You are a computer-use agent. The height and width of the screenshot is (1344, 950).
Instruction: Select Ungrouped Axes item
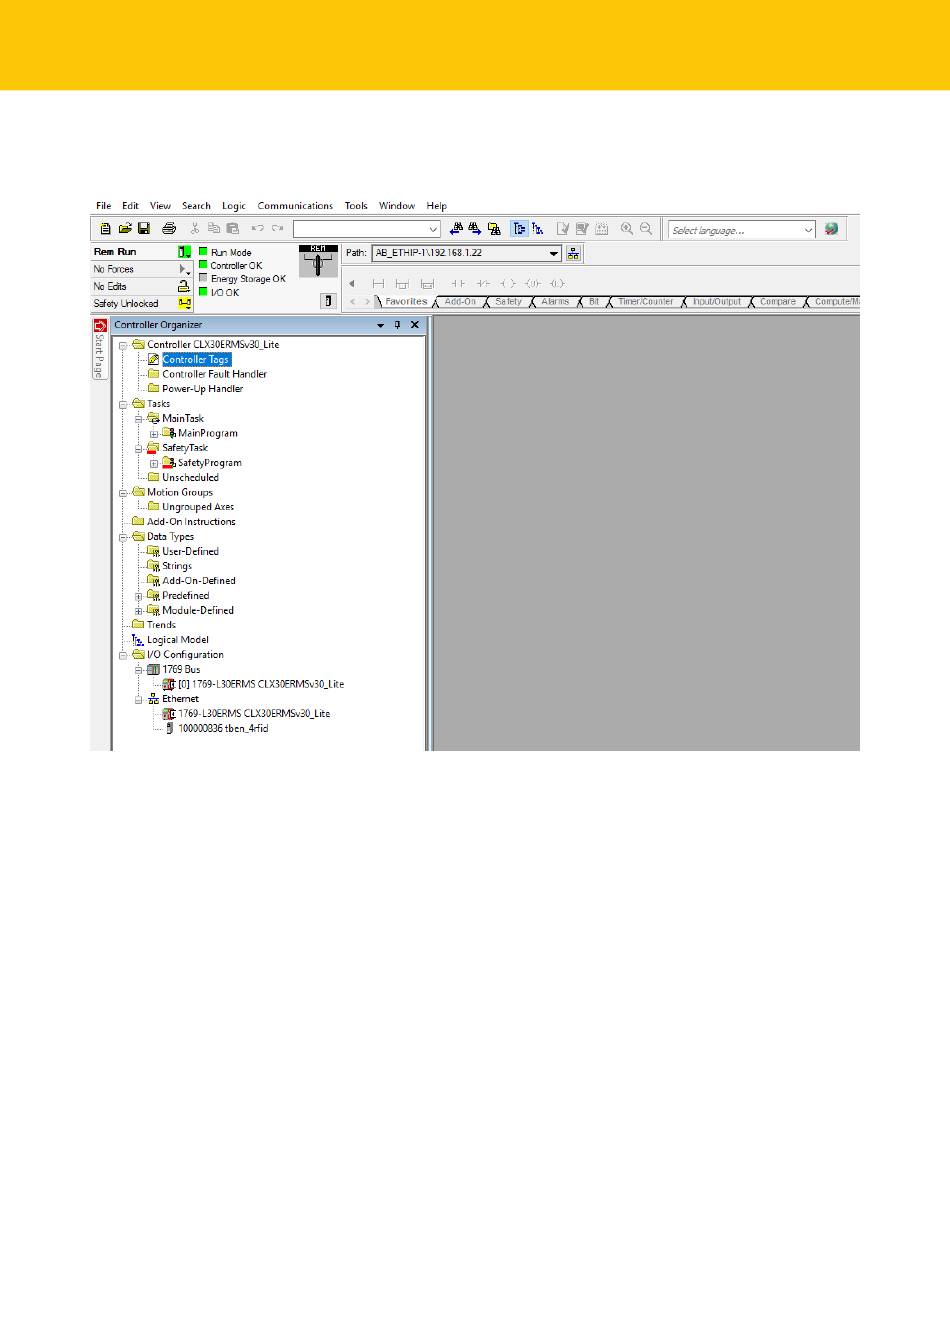(x=198, y=507)
